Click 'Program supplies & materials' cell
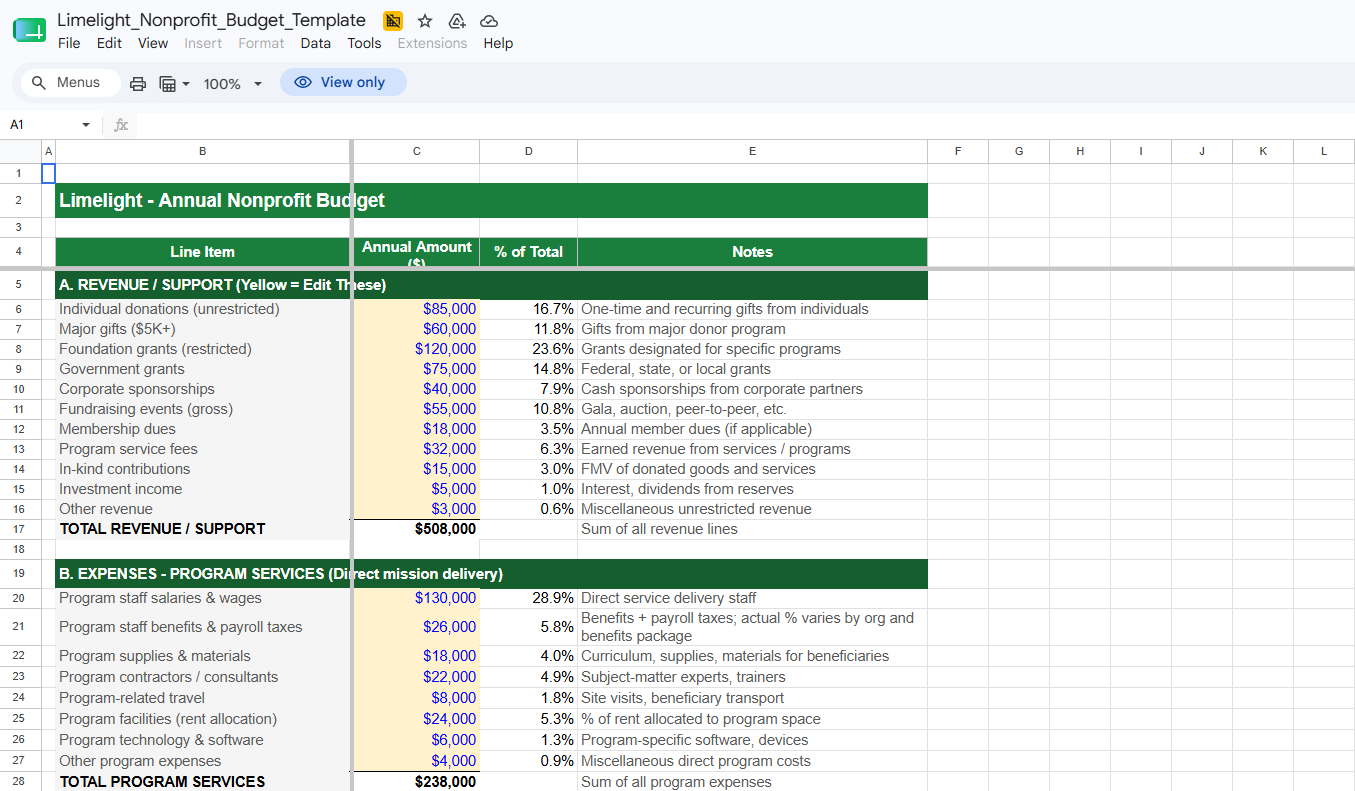 coord(202,656)
